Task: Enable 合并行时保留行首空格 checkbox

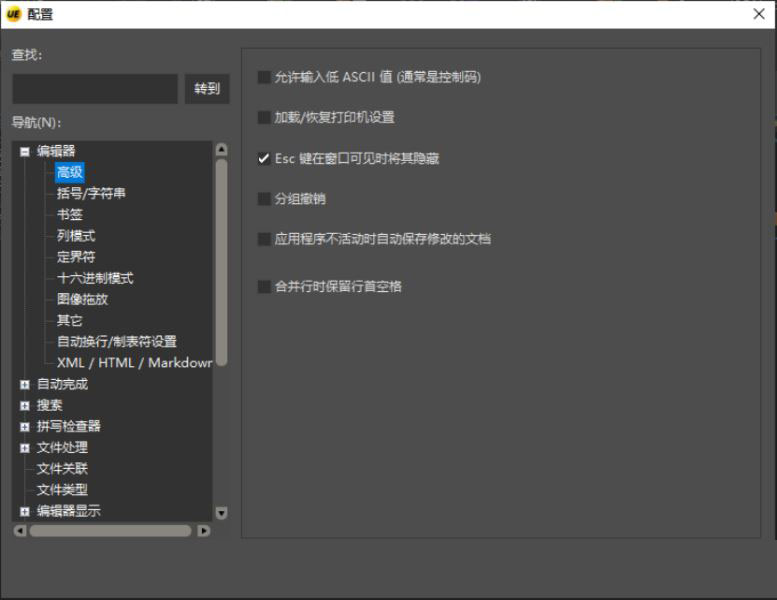Action: coord(264,286)
